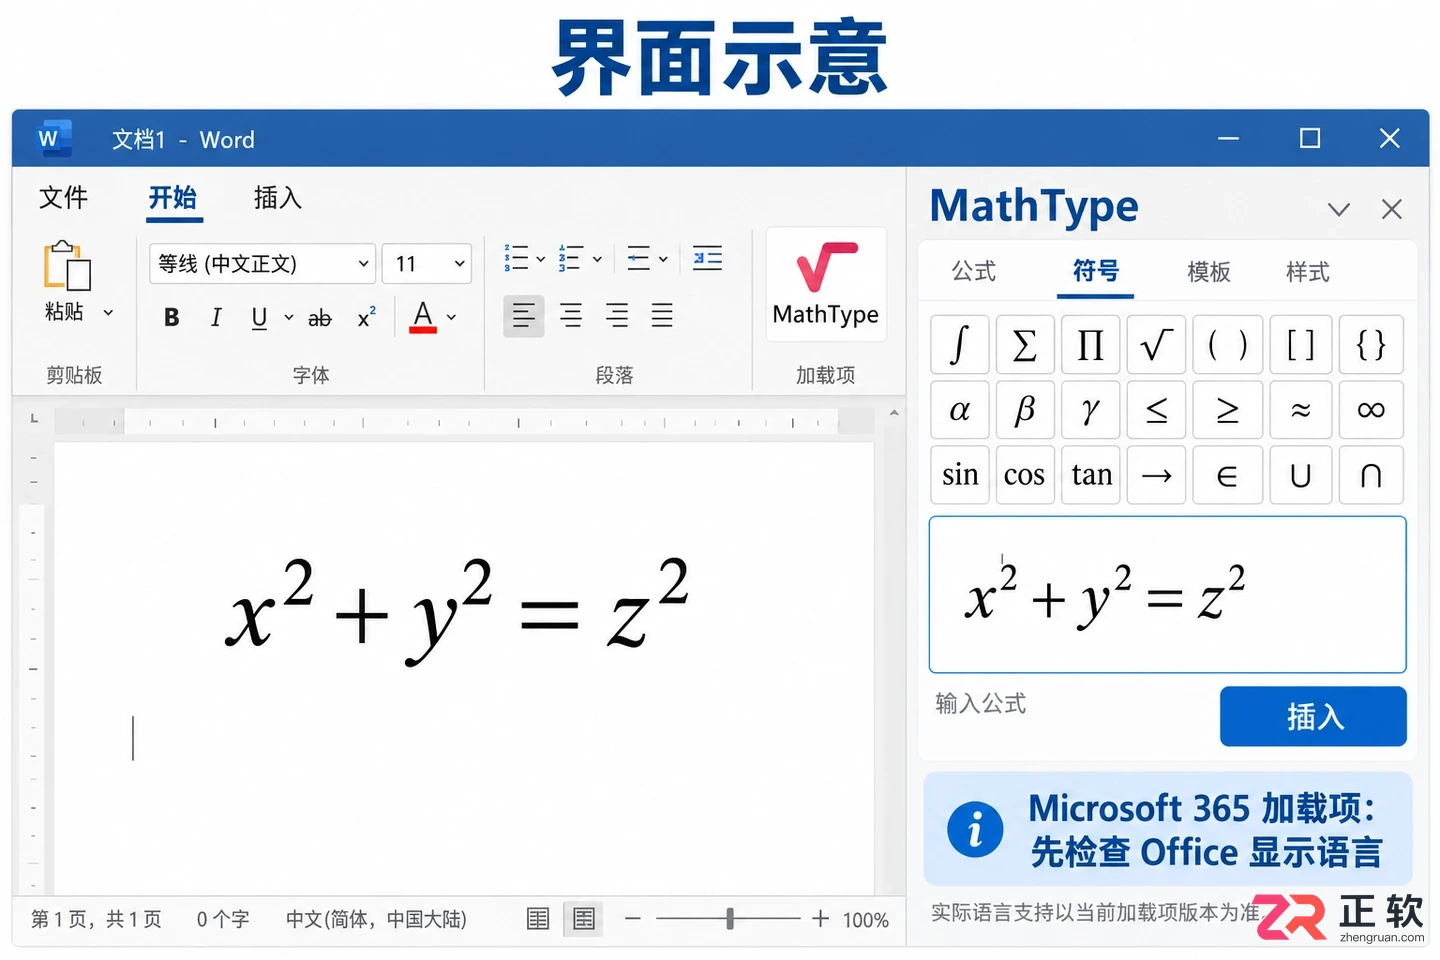Screen dimensions: 1440x960
Task: Select the 符号 tab in MathType
Action: coord(1096,271)
